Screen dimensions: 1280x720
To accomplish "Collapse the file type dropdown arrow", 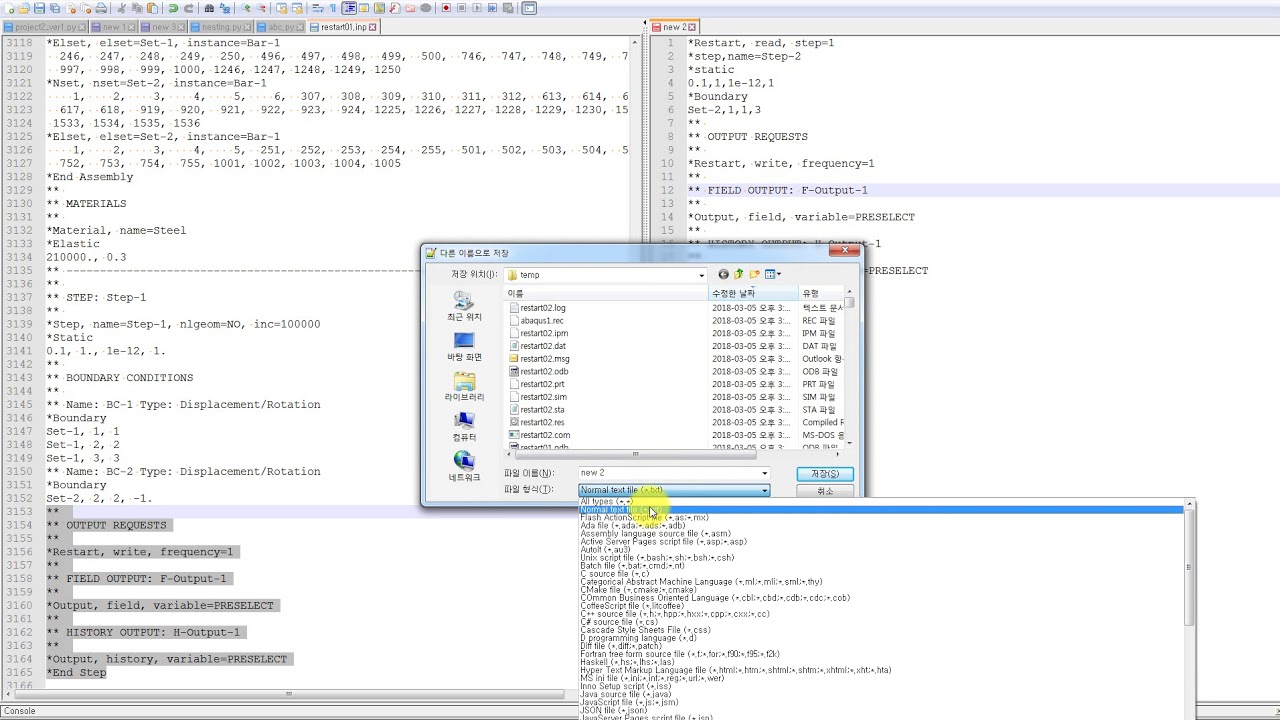I will pyautogui.click(x=765, y=490).
